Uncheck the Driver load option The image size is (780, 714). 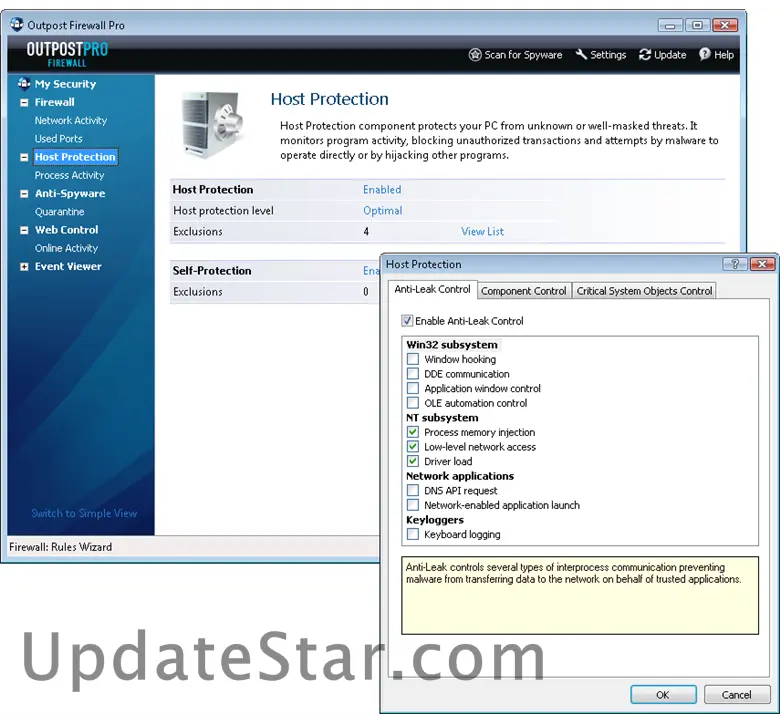(413, 461)
